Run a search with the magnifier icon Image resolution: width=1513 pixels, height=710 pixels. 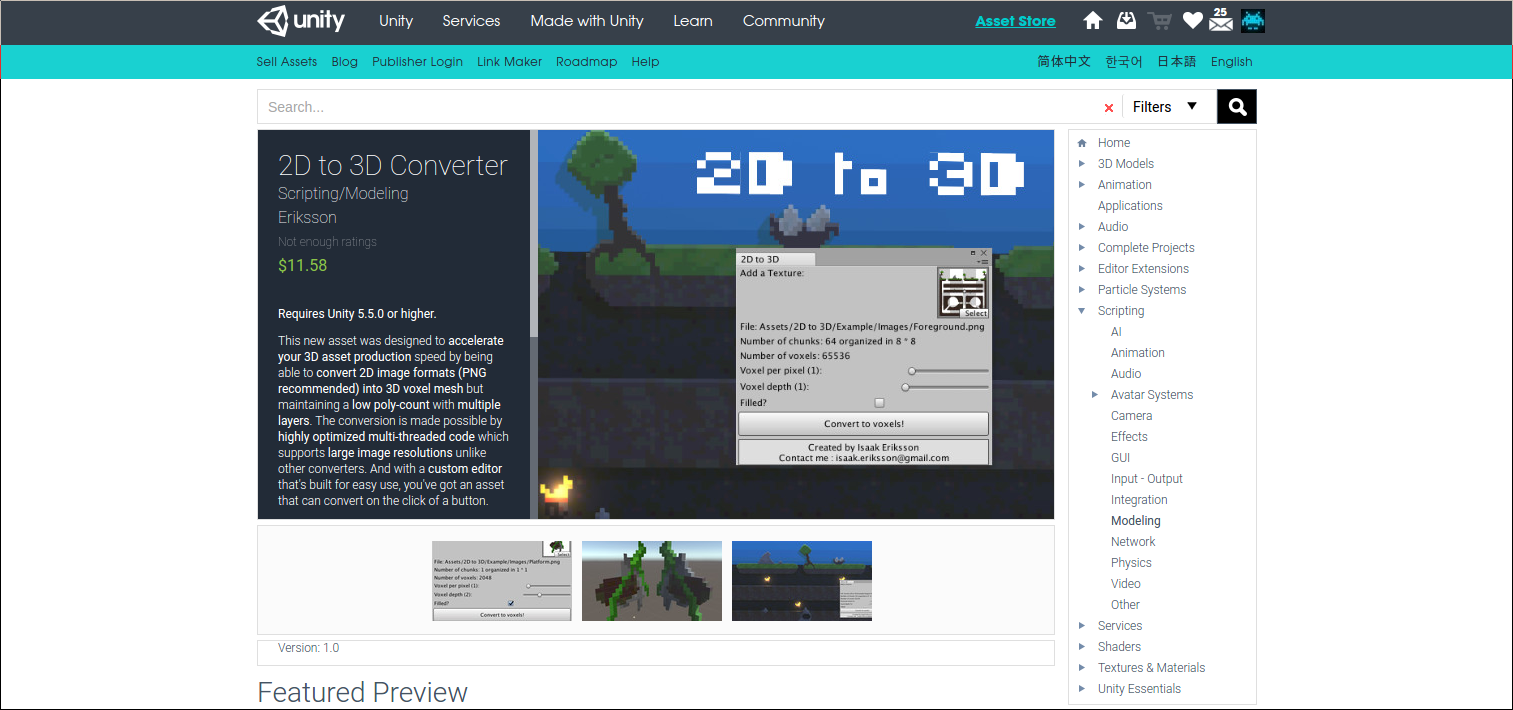click(x=1236, y=106)
